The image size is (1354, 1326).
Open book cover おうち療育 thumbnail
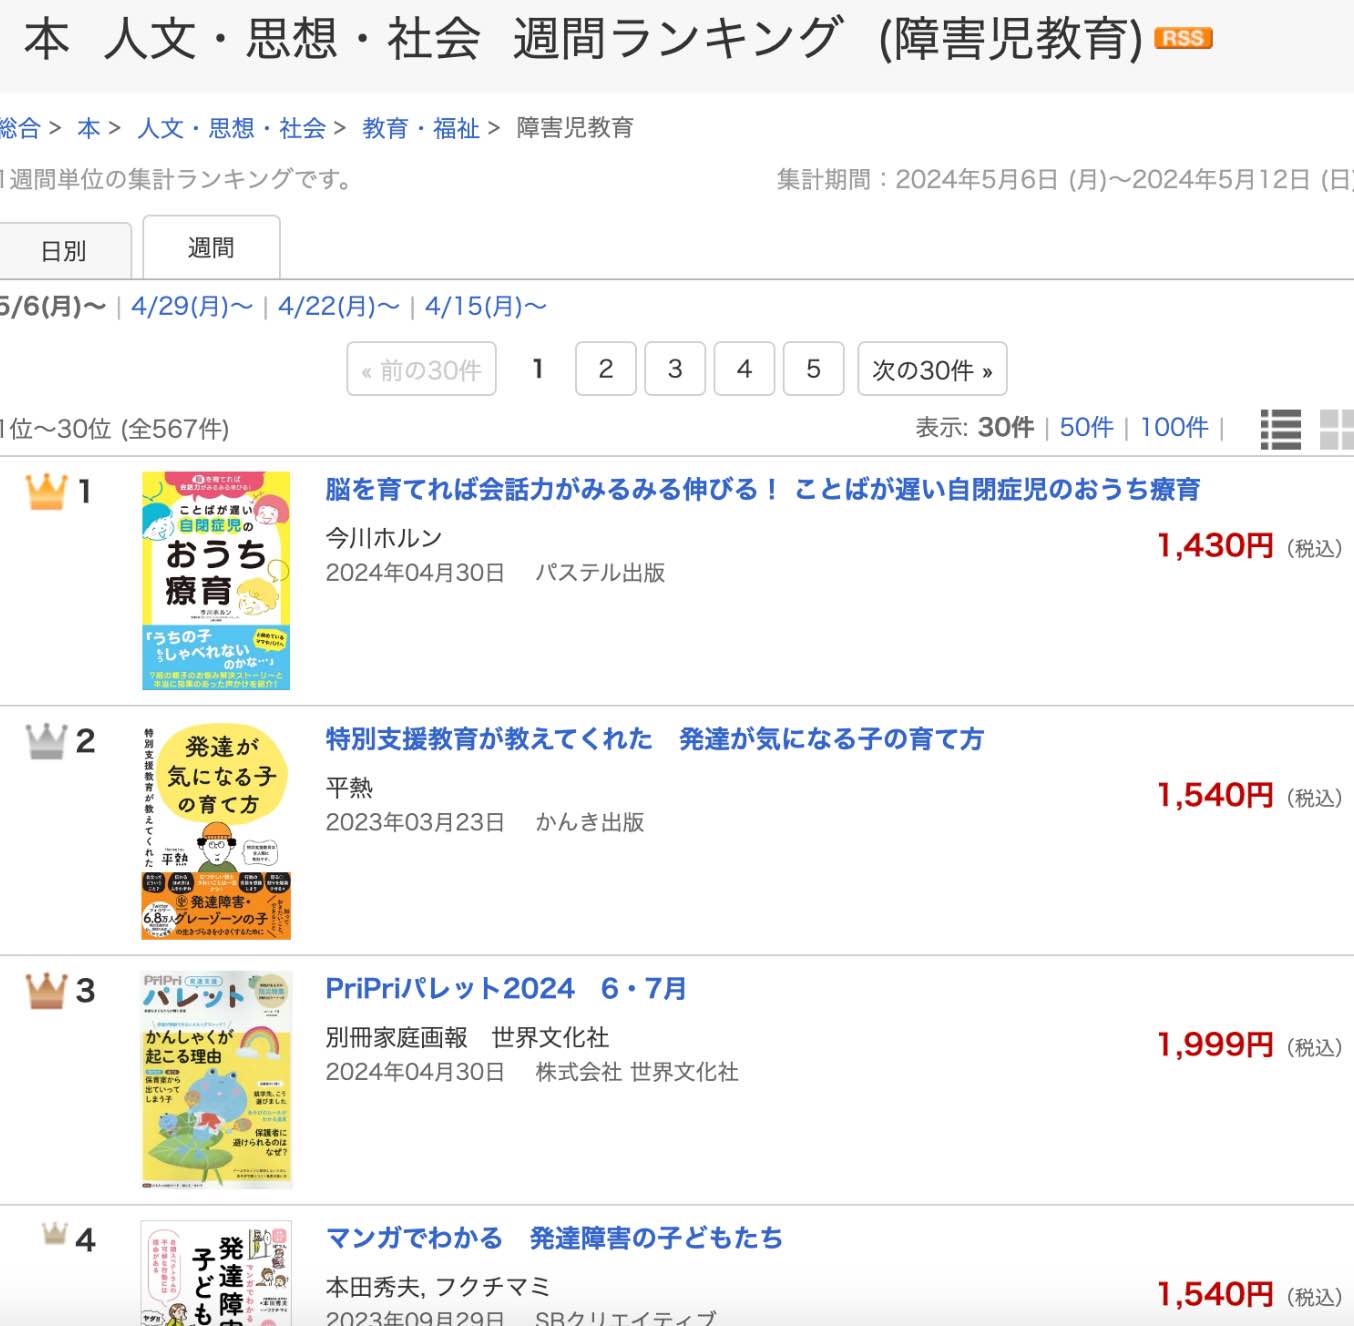216,580
